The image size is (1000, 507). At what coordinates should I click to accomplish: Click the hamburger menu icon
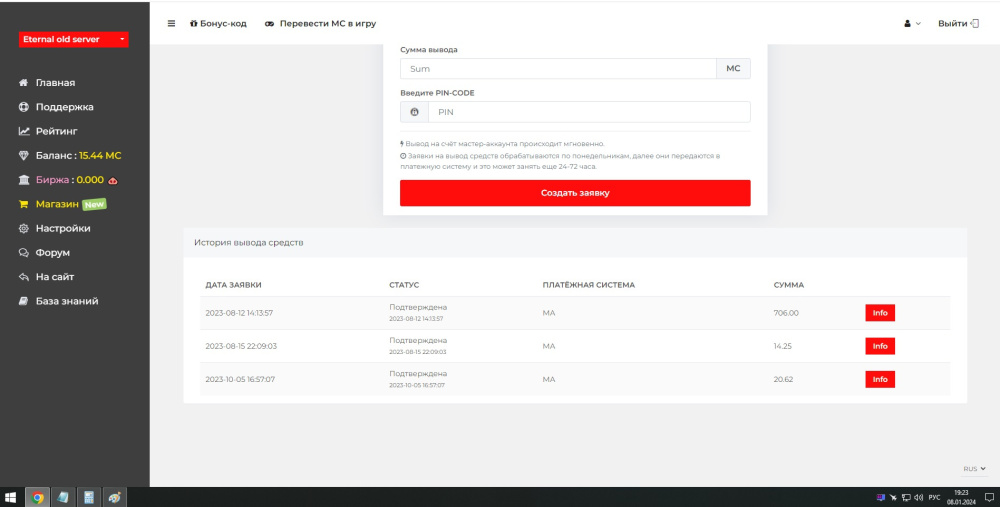[x=171, y=23]
